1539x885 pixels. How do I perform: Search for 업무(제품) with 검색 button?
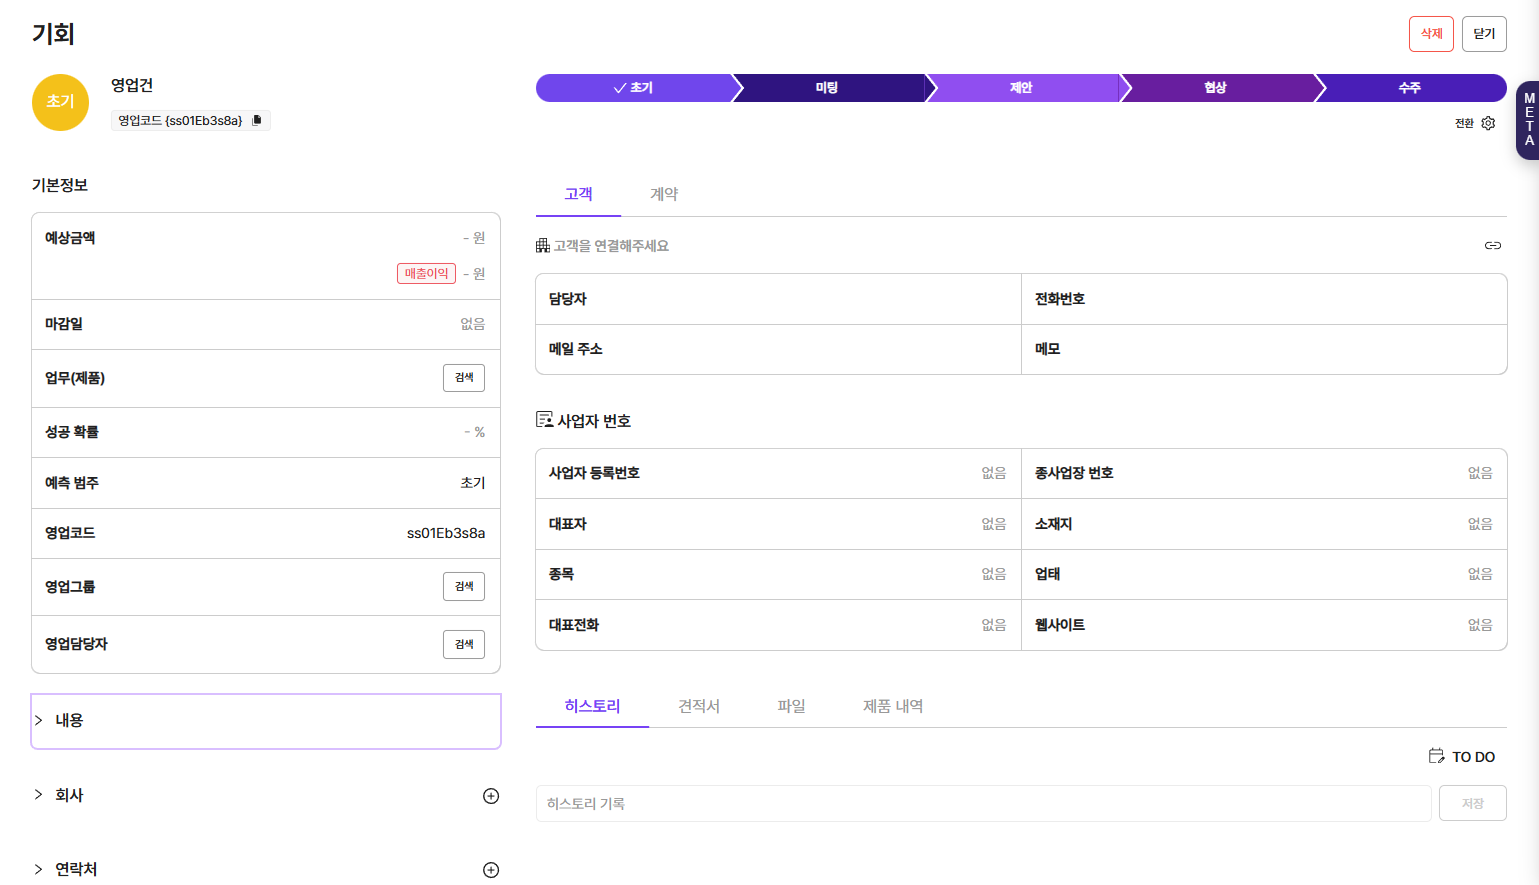(463, 378)
